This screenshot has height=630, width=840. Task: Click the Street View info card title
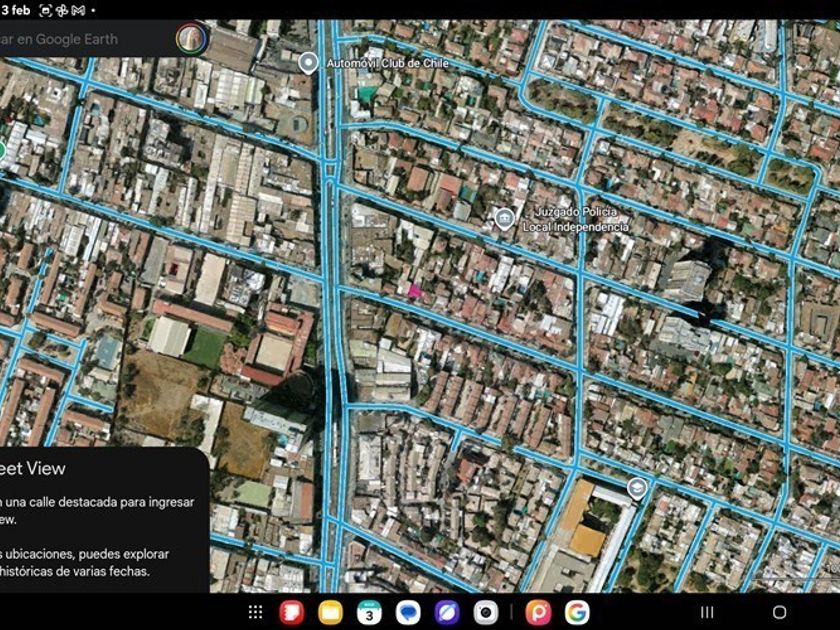pyautogui.click(x=32, y=468)
